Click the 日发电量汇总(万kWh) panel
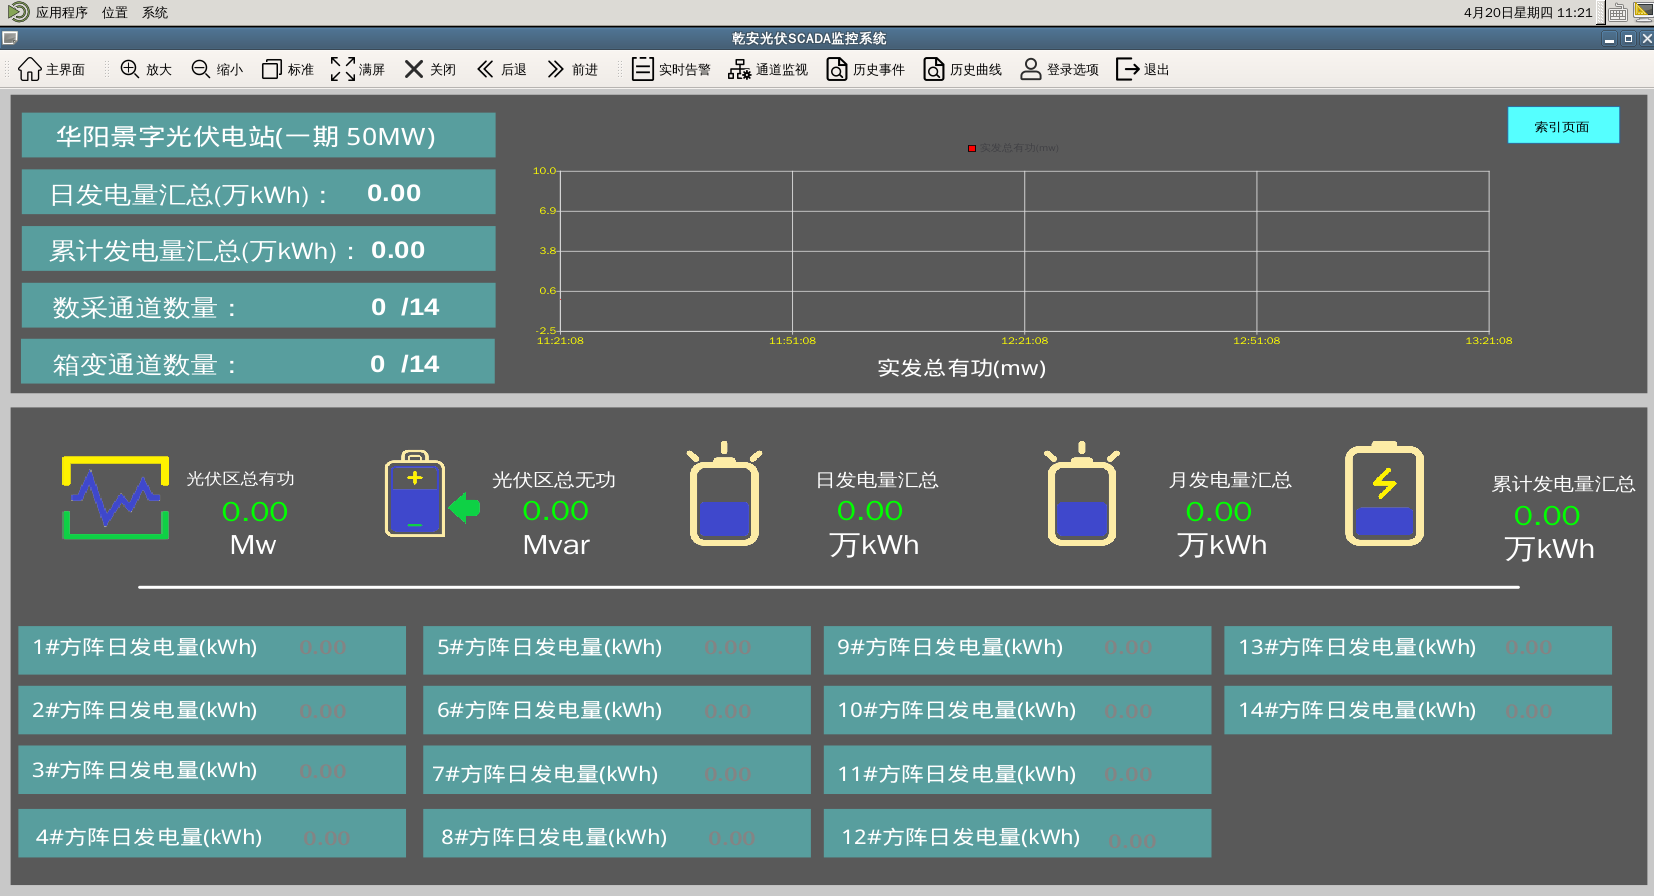The width and height of the screenshot is (1654, 896). coord(258,191)
